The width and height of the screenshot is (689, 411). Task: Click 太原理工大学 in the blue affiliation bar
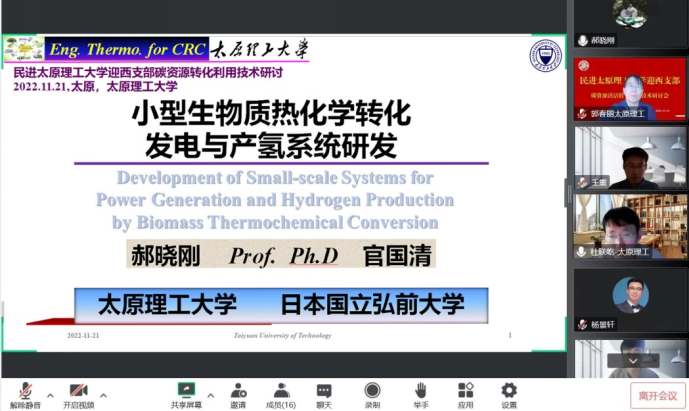pyautogui.click(x=167, y=305)
